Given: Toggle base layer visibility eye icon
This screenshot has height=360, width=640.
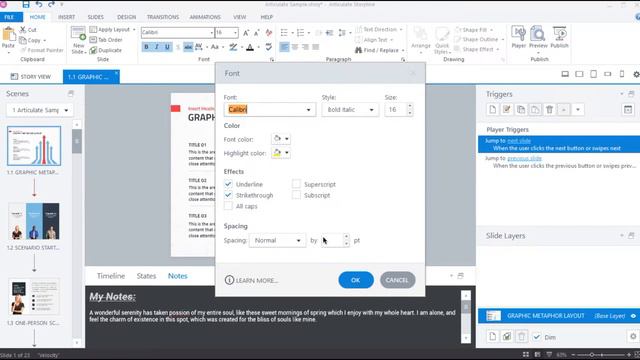Looking at the screenshot, I should (x=633, y=316).
